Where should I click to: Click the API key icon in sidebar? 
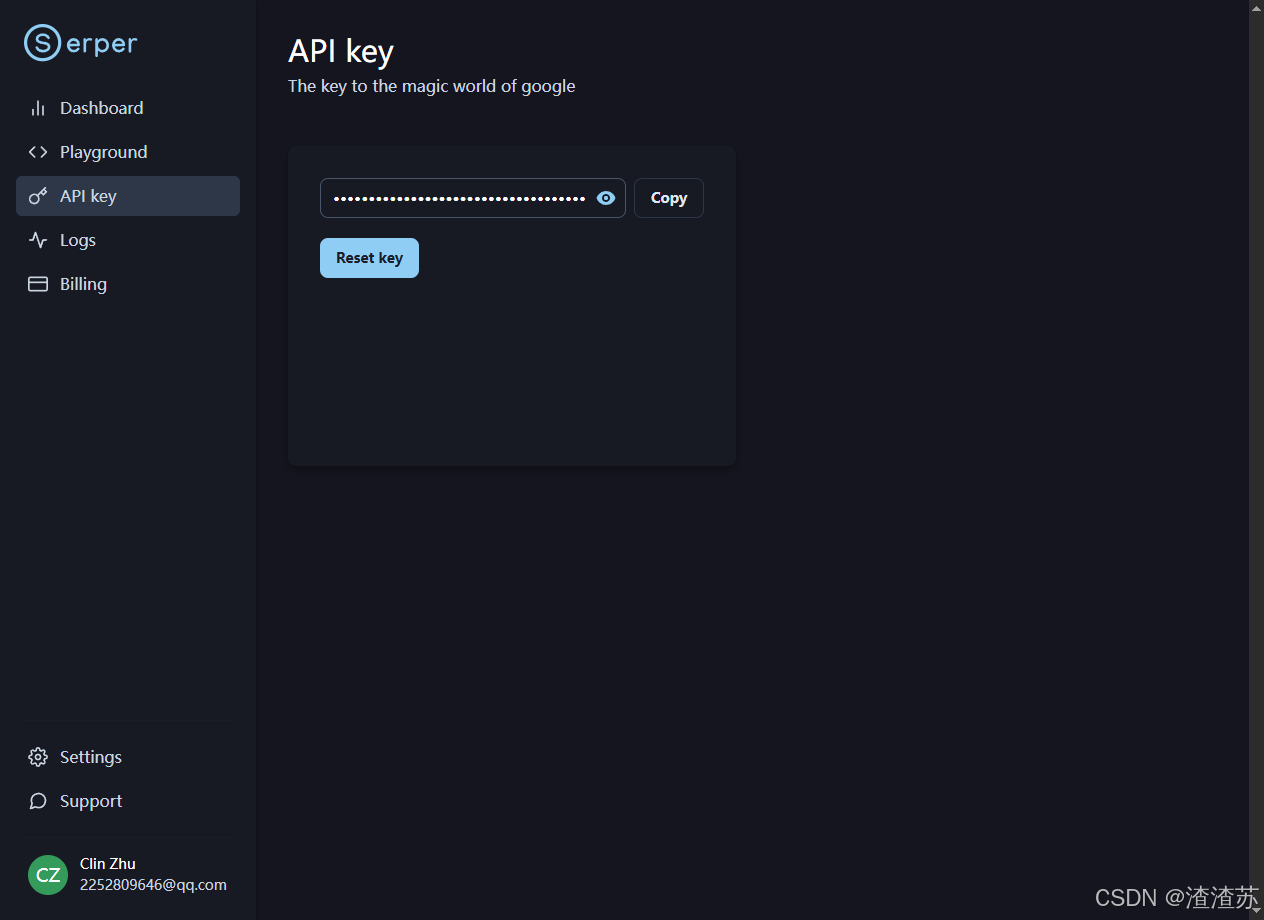38,196
